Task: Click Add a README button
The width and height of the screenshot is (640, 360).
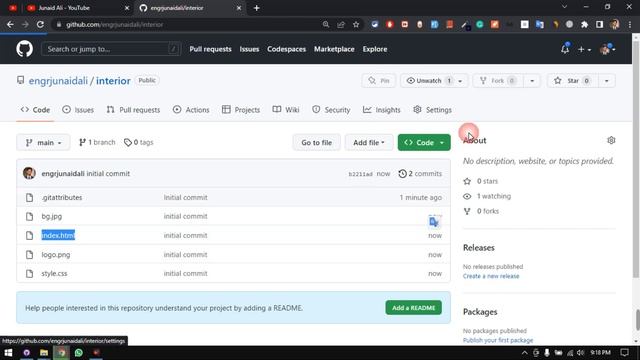Action: [413, 308]
